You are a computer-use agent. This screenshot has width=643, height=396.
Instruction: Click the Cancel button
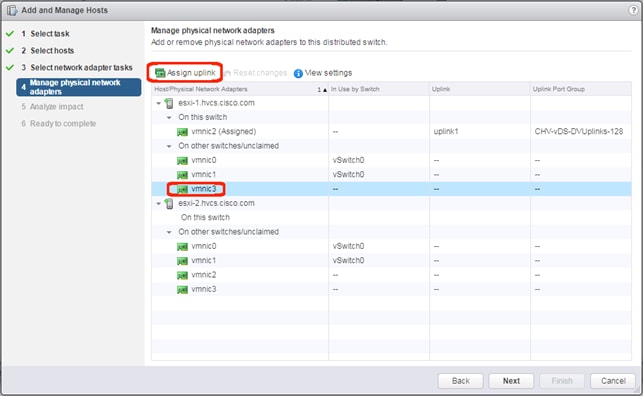[x=613, y=381]
